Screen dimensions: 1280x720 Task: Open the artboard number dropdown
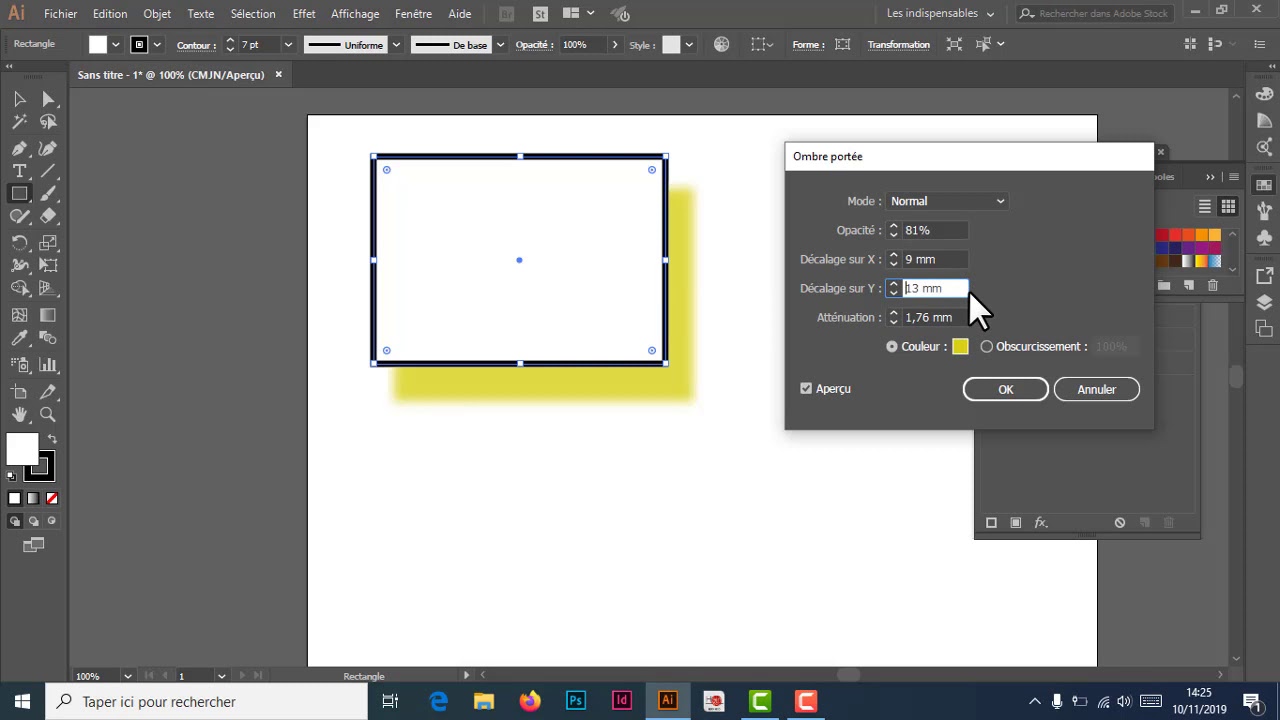click(221, 676)
